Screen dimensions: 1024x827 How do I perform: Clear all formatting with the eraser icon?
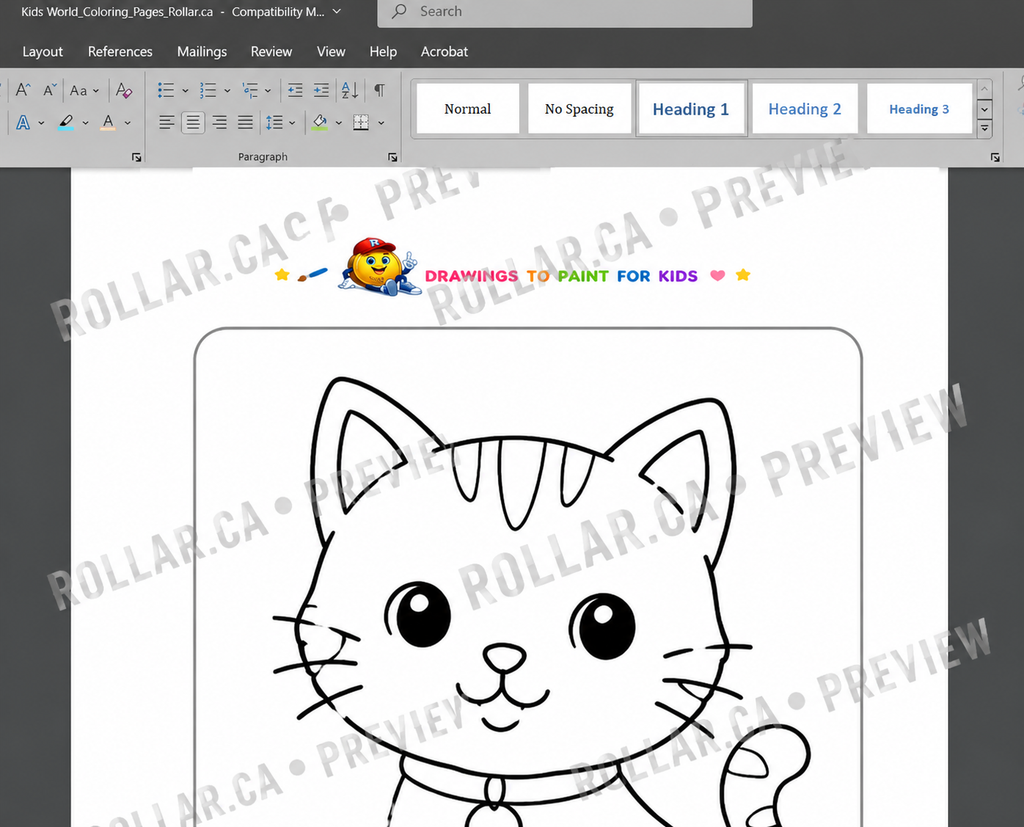click(x=123, y=90)
